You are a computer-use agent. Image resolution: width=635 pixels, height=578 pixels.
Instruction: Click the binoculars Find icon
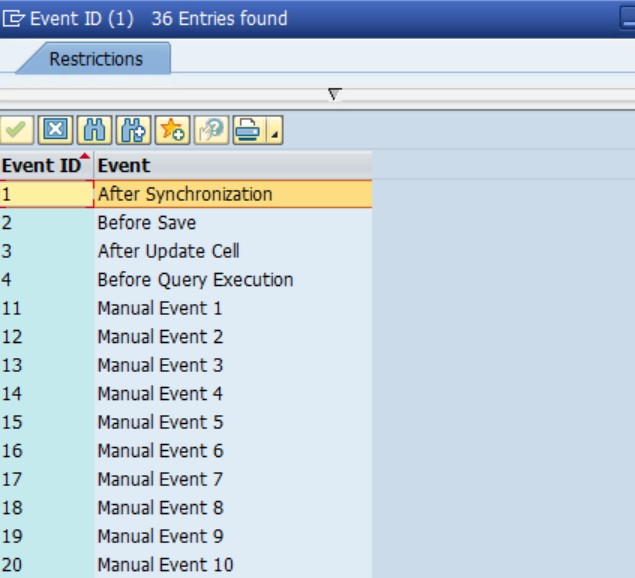[x=94, y=129]
